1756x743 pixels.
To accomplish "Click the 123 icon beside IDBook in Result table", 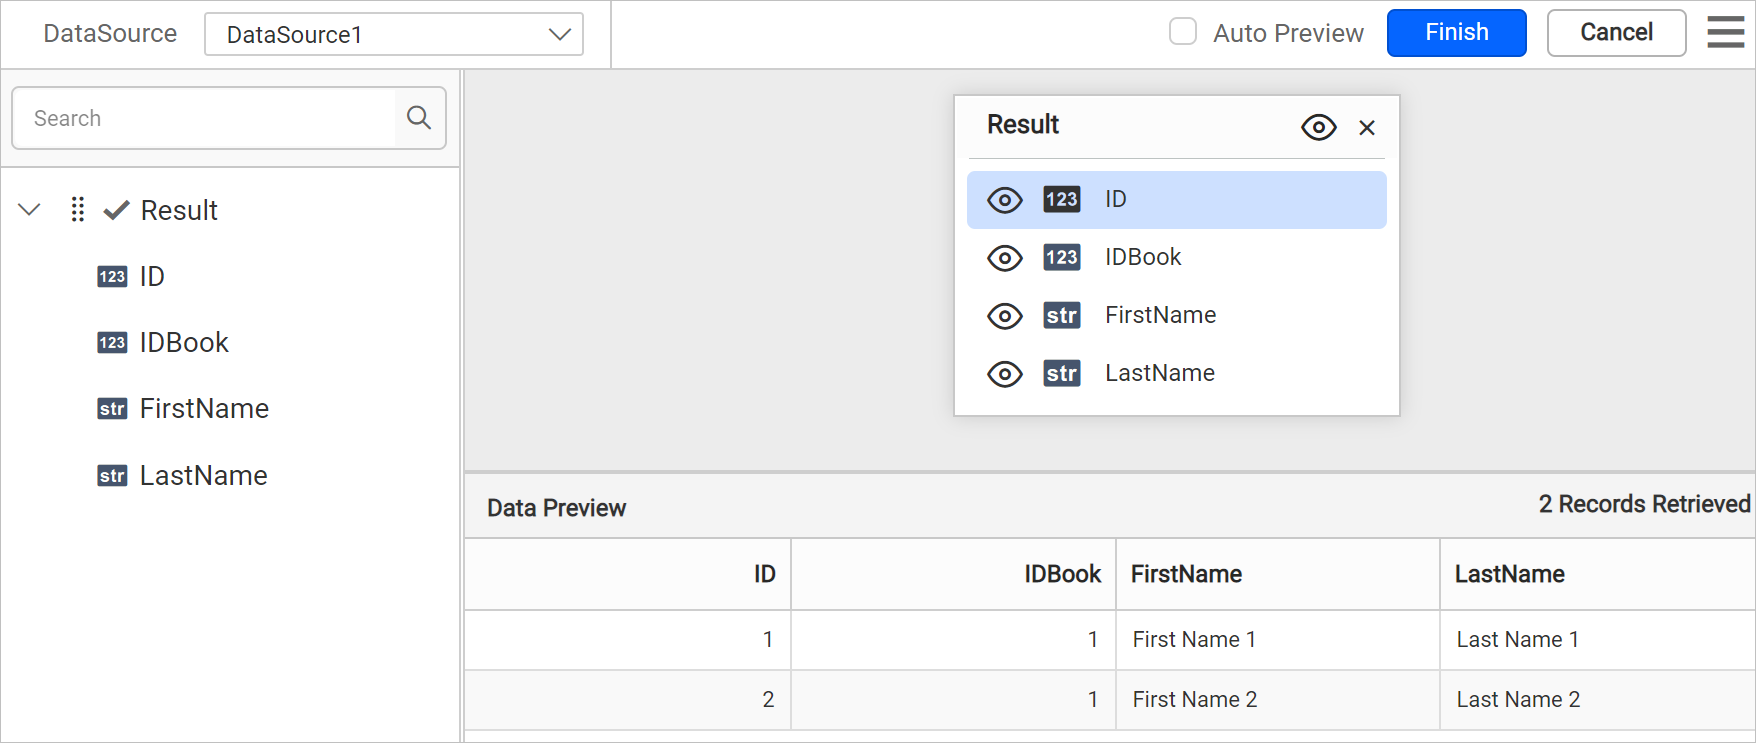I will coord(1061,257).
